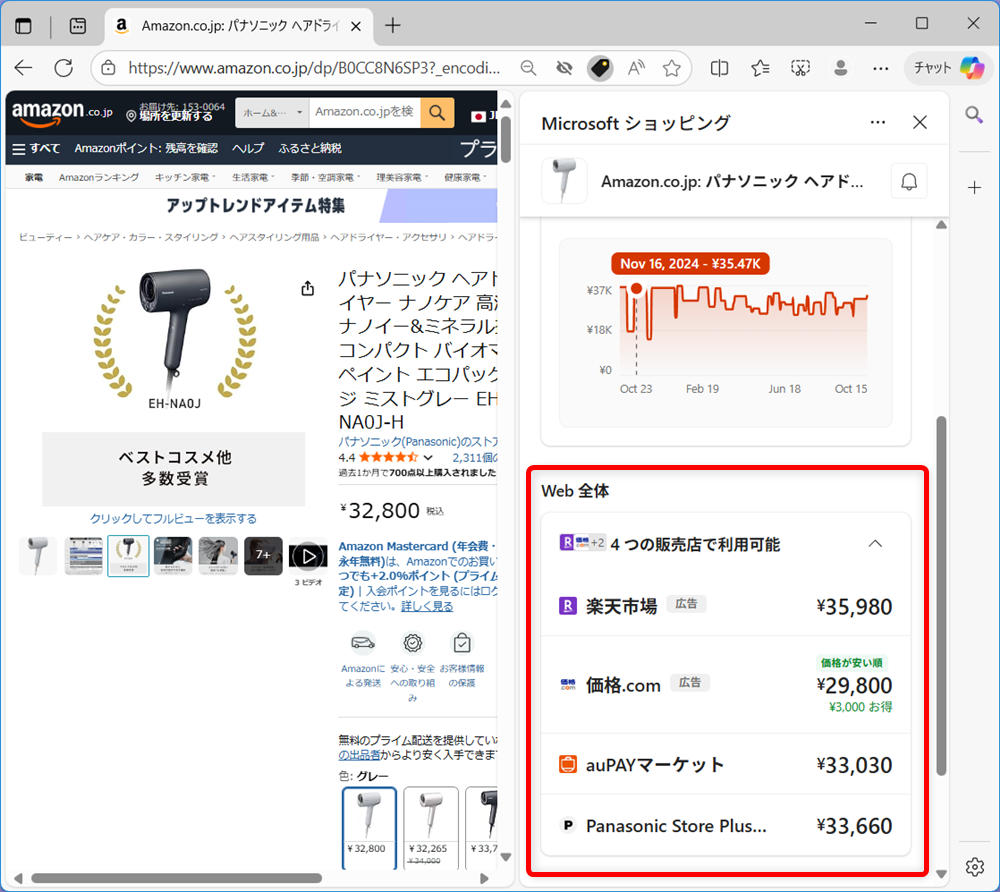This screenshot has height=892, width=1000.
Task: Open the browser settings menu via ellipsis
Action: 880,68
